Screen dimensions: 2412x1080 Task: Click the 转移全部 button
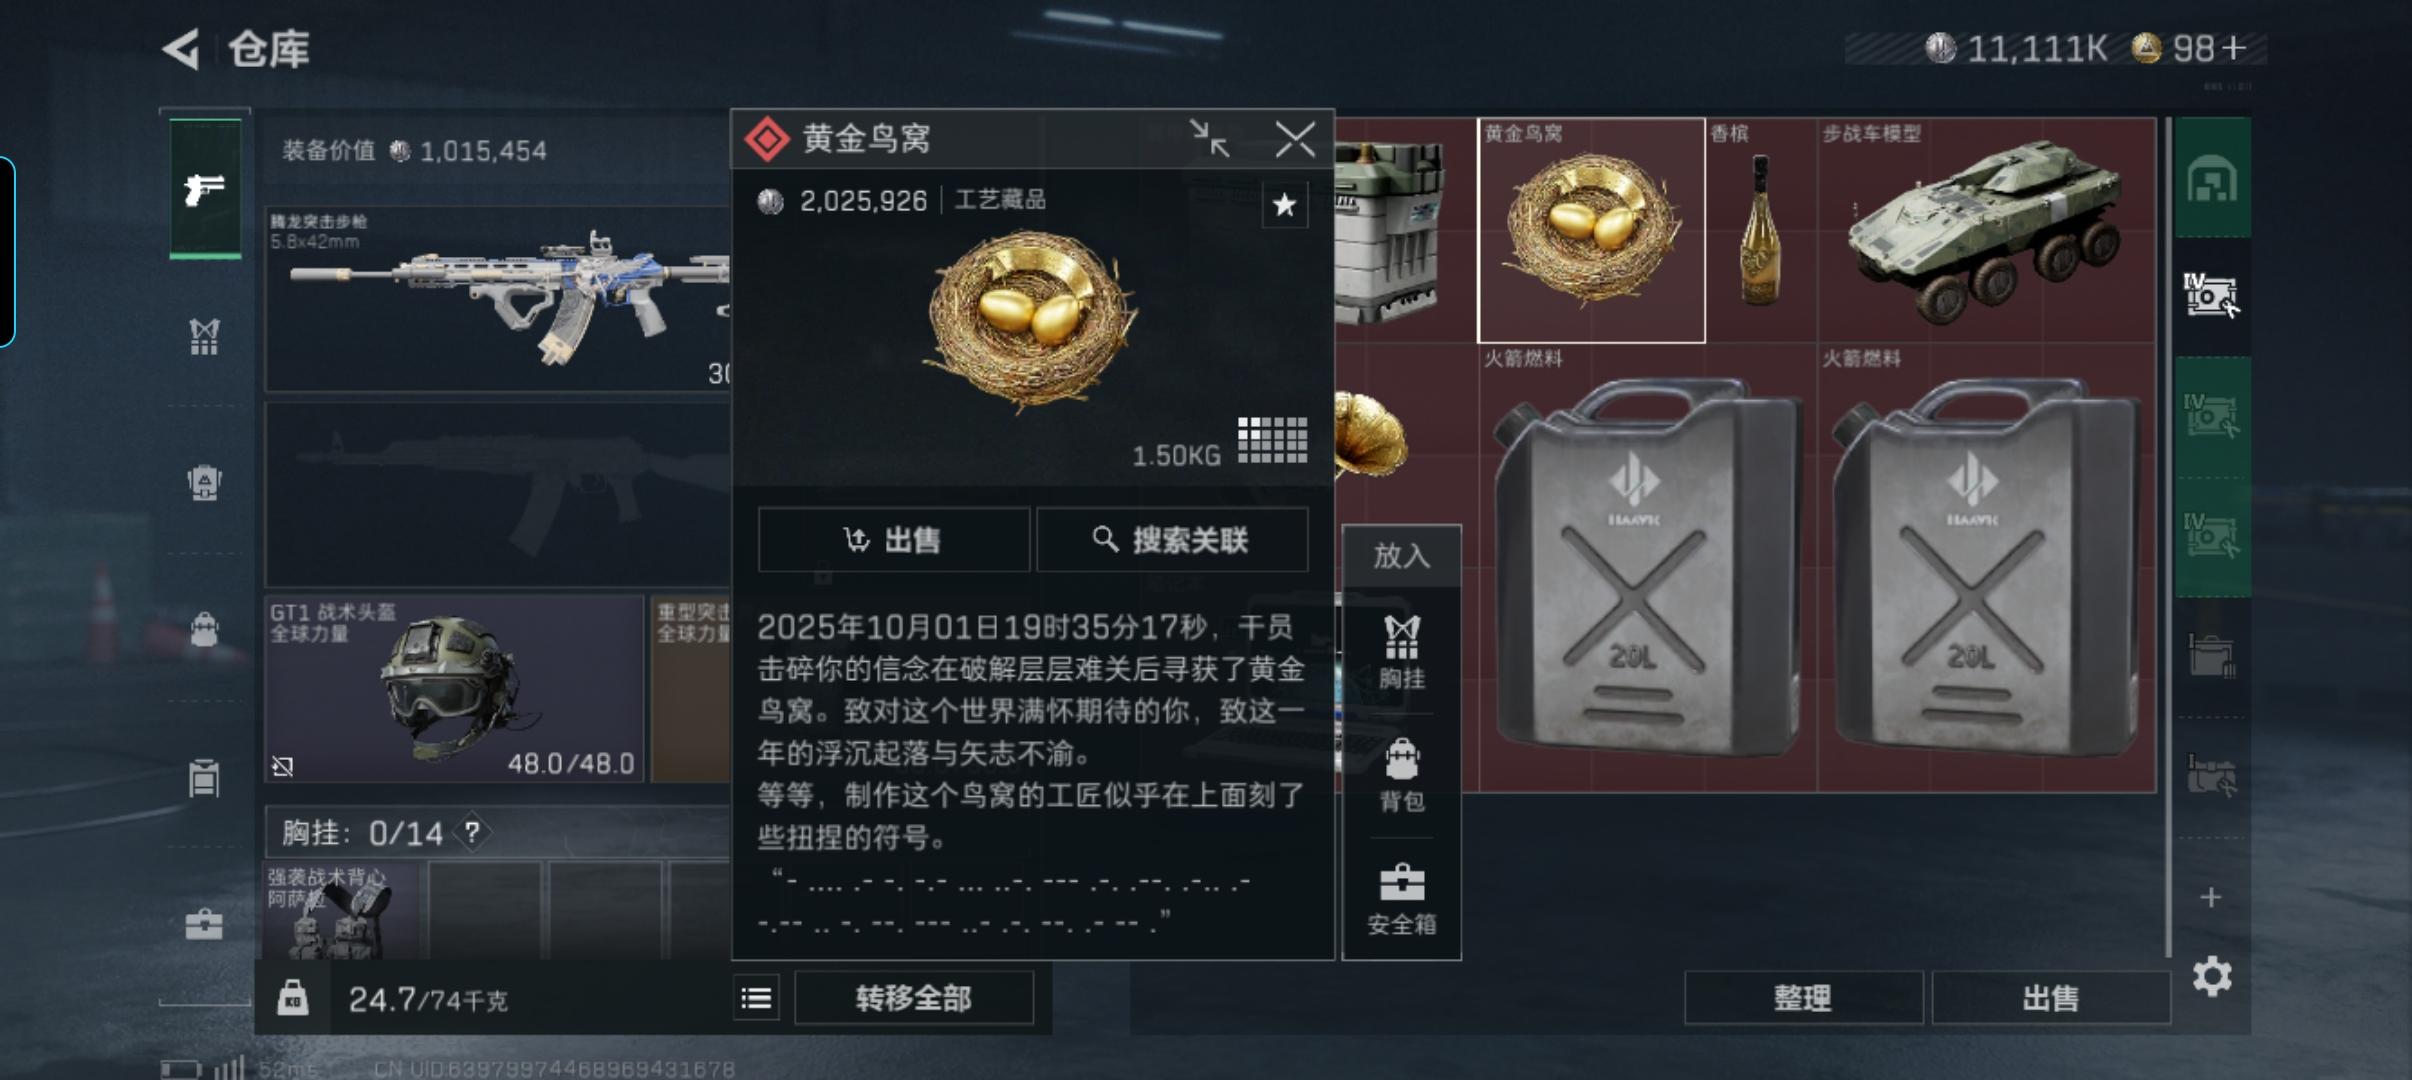pyautogui.click(x=914, y=998)
